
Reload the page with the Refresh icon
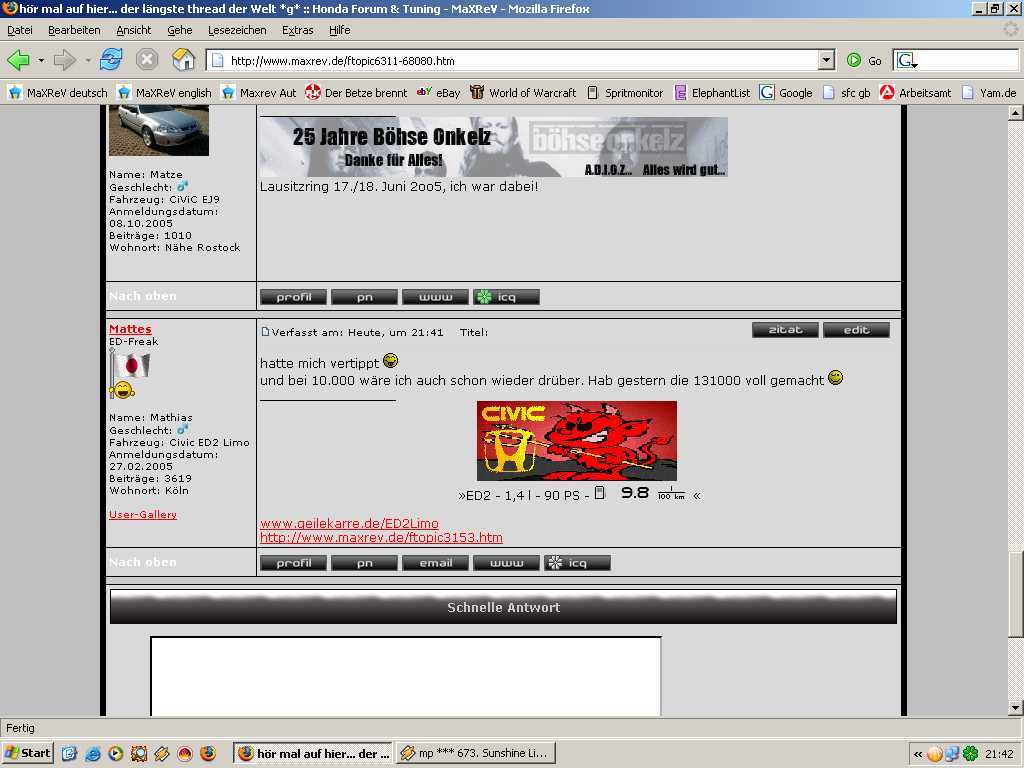click(x=111, y=60)
